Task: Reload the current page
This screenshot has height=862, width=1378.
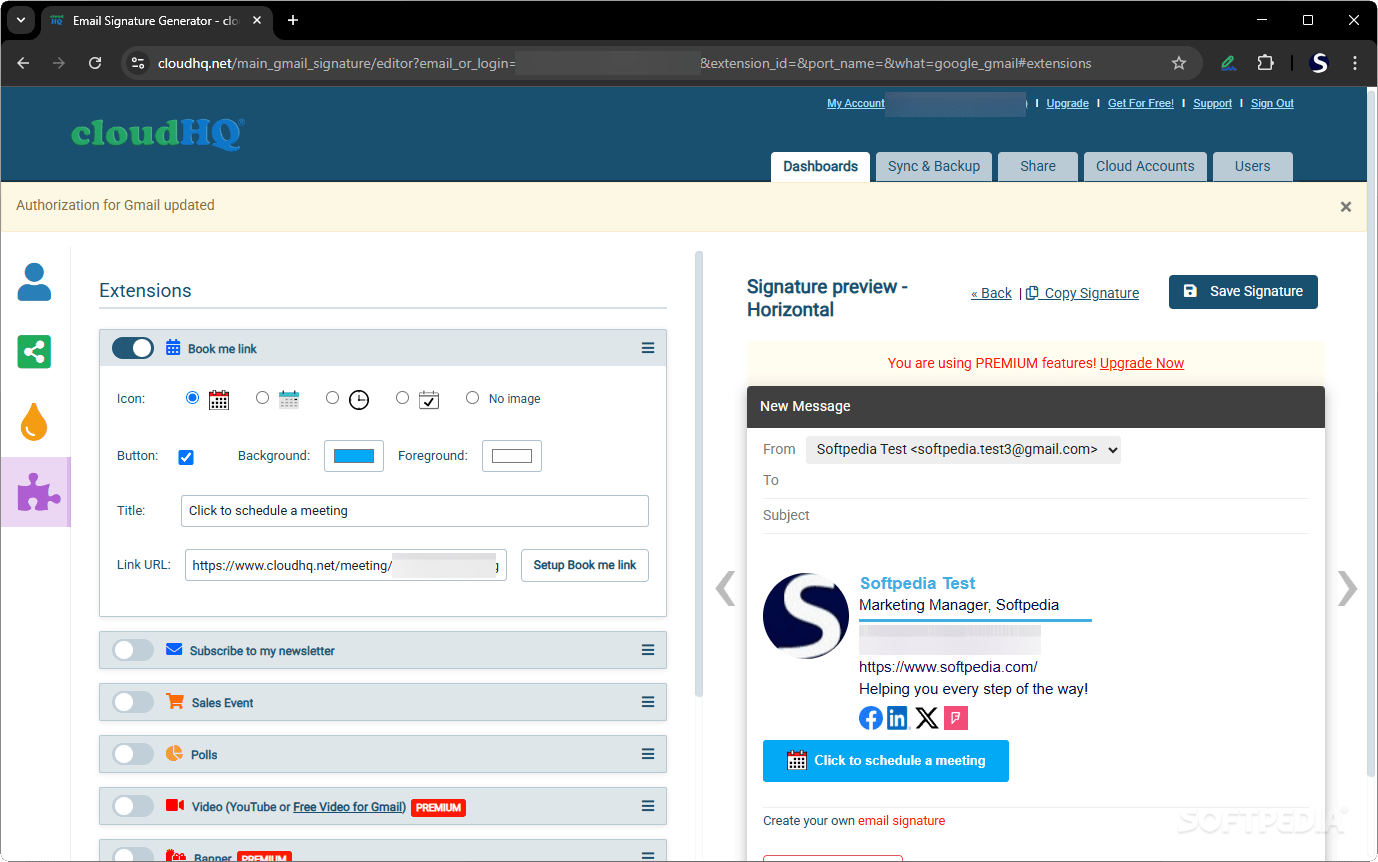Action: [95, 63]
